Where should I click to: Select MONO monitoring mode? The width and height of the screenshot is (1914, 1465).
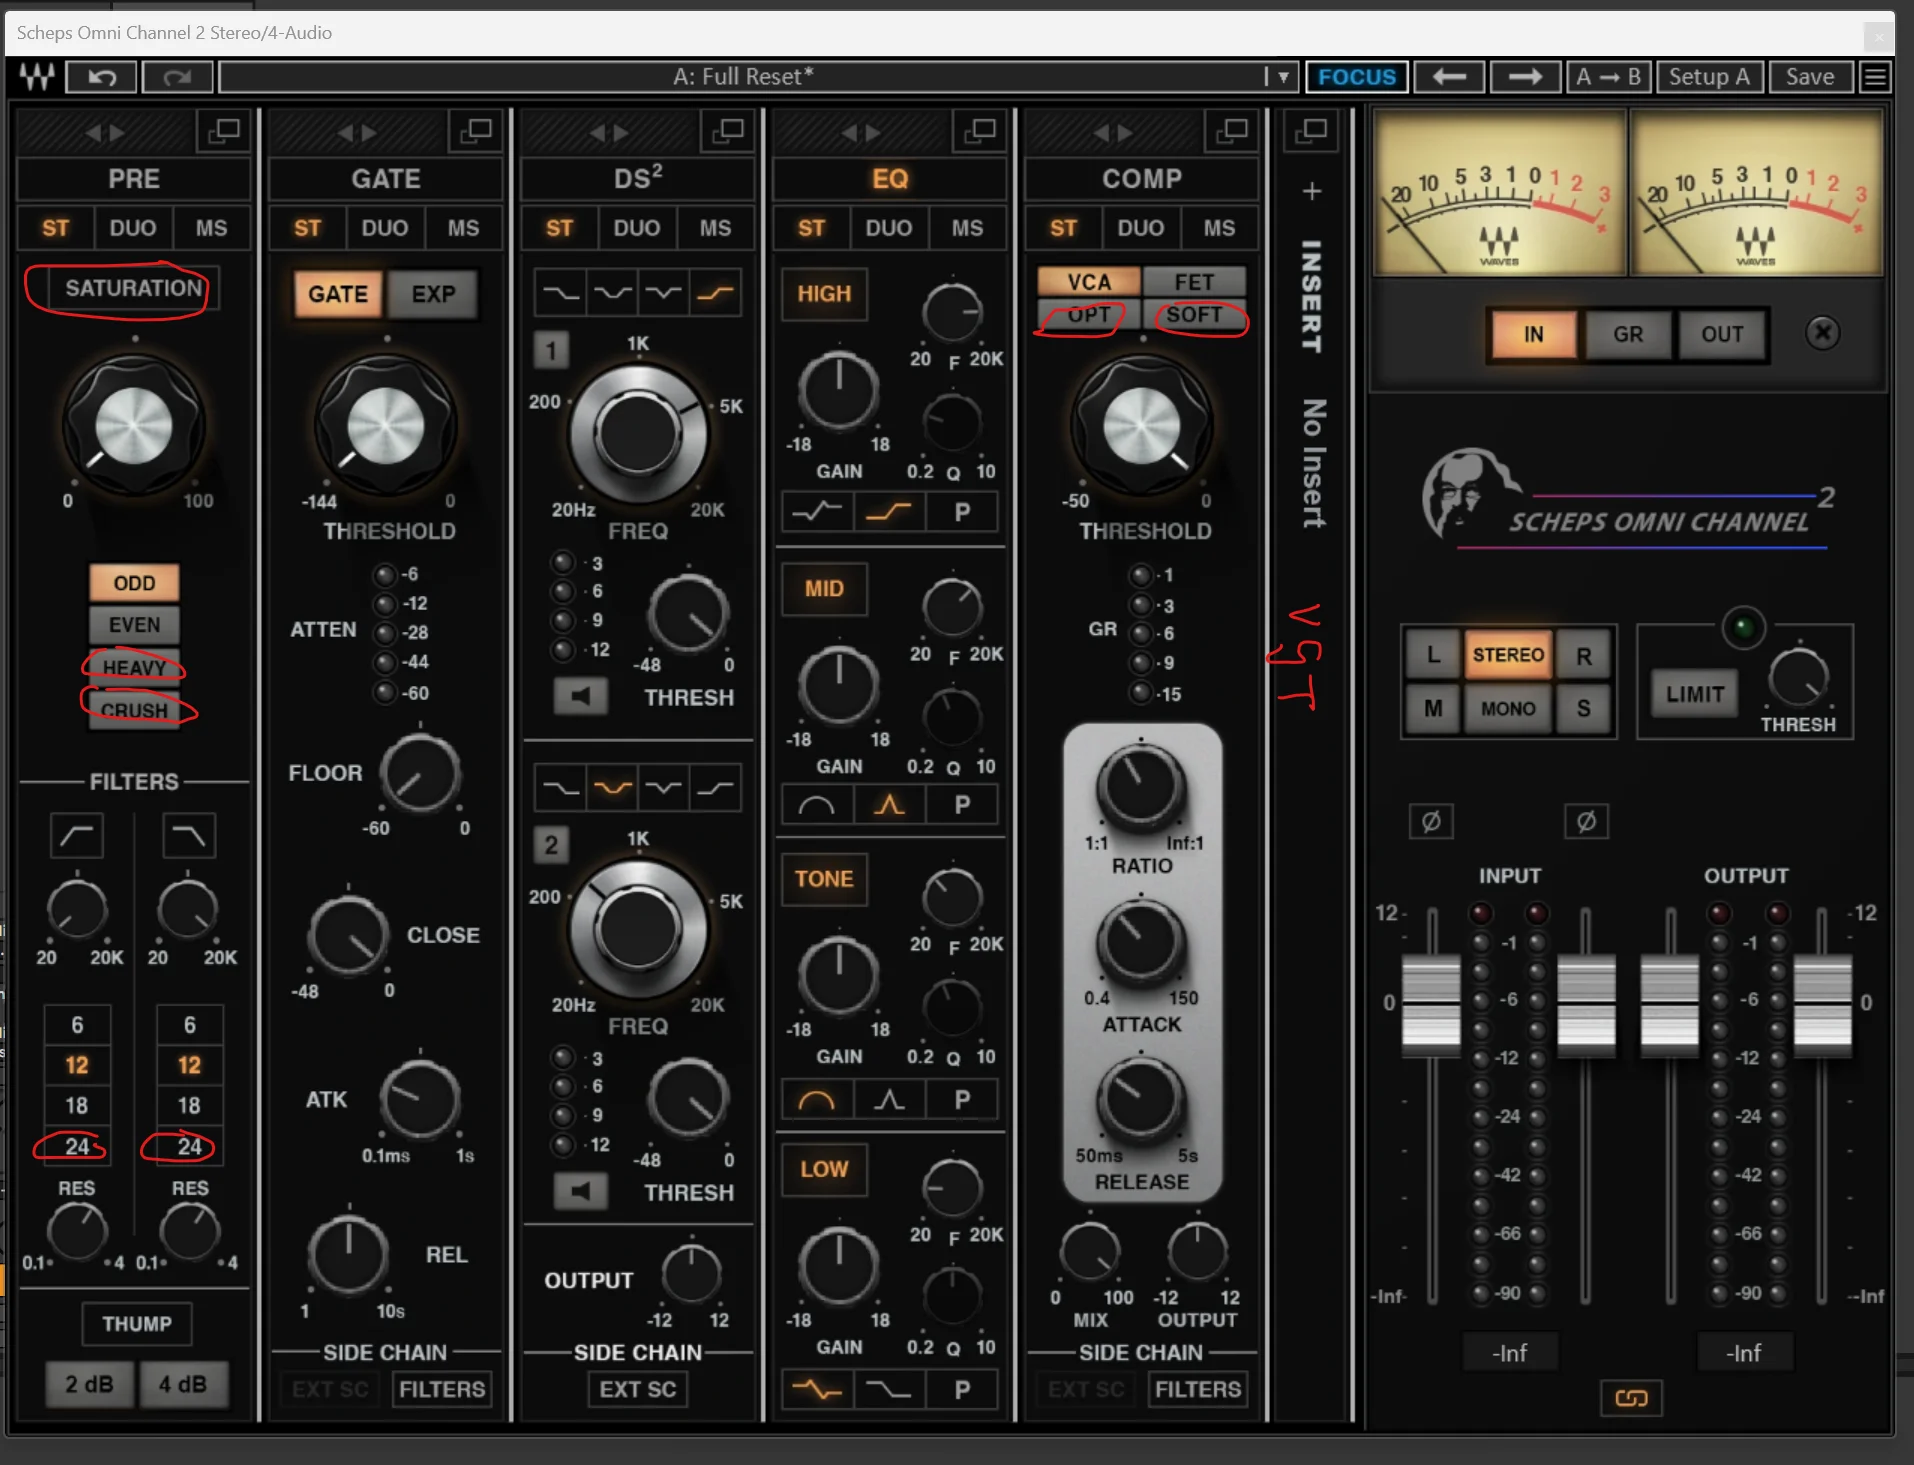pos(1507,709)
